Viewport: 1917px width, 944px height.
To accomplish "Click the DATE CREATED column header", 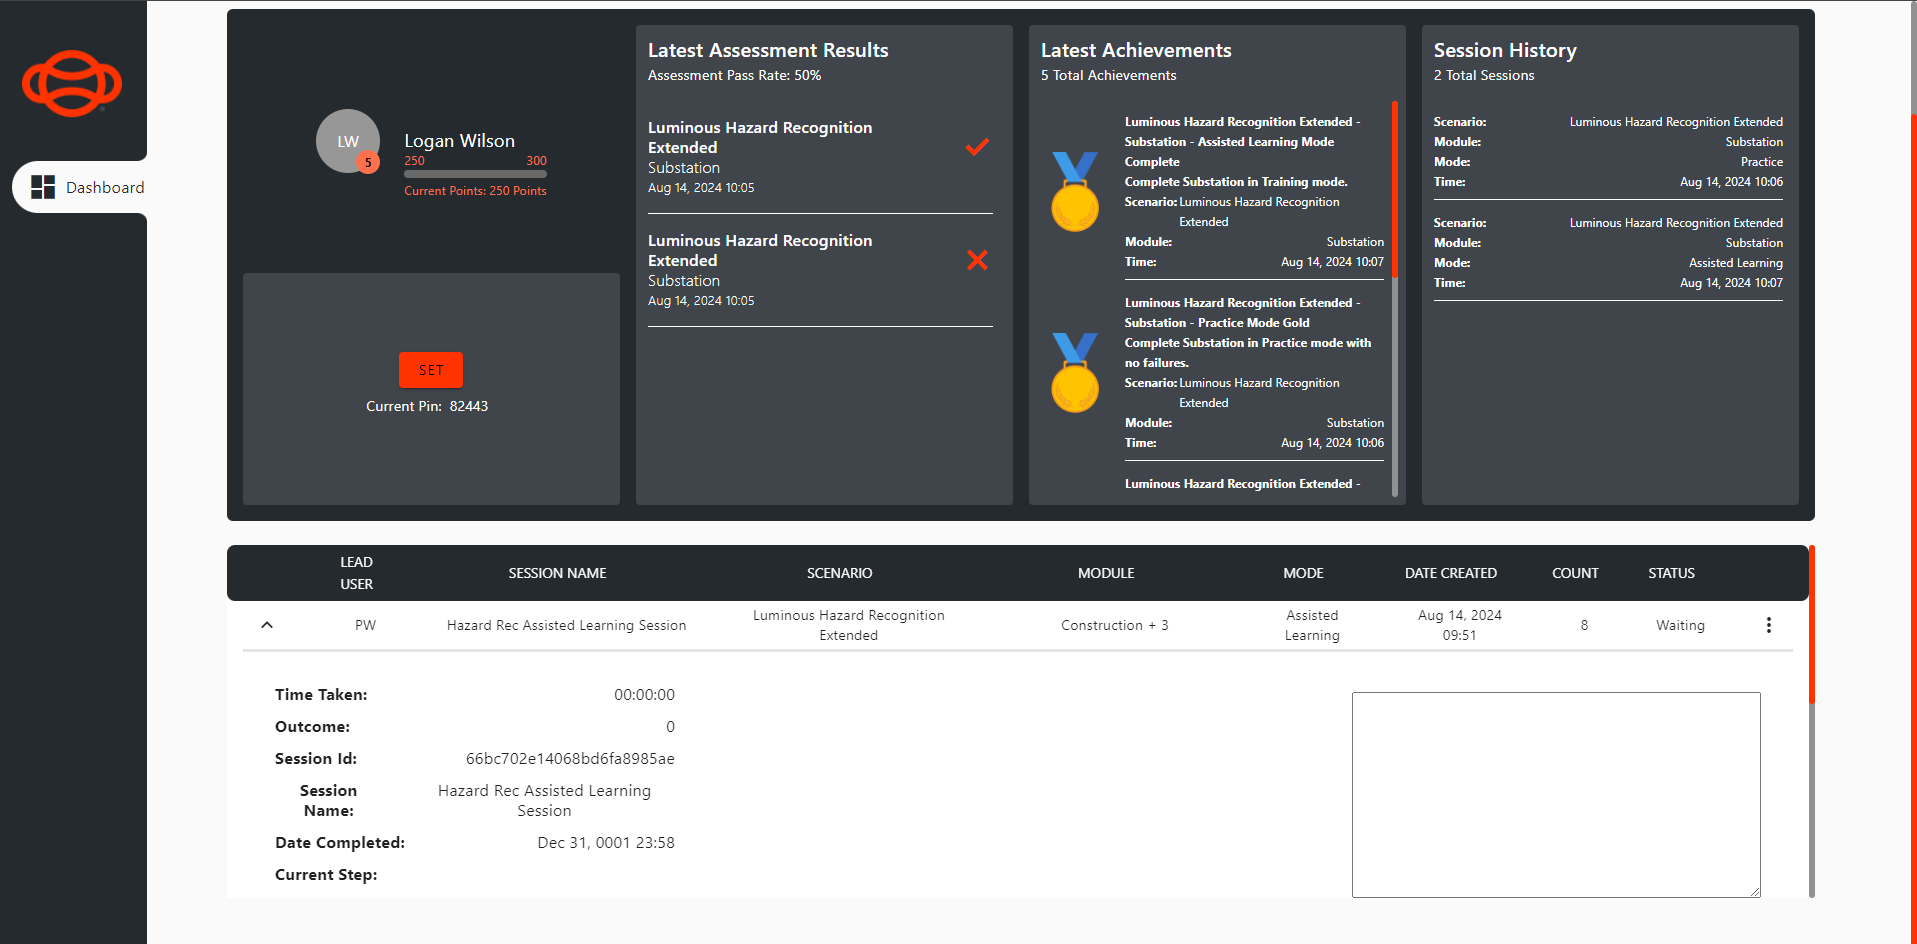I will coord(1450,573).
